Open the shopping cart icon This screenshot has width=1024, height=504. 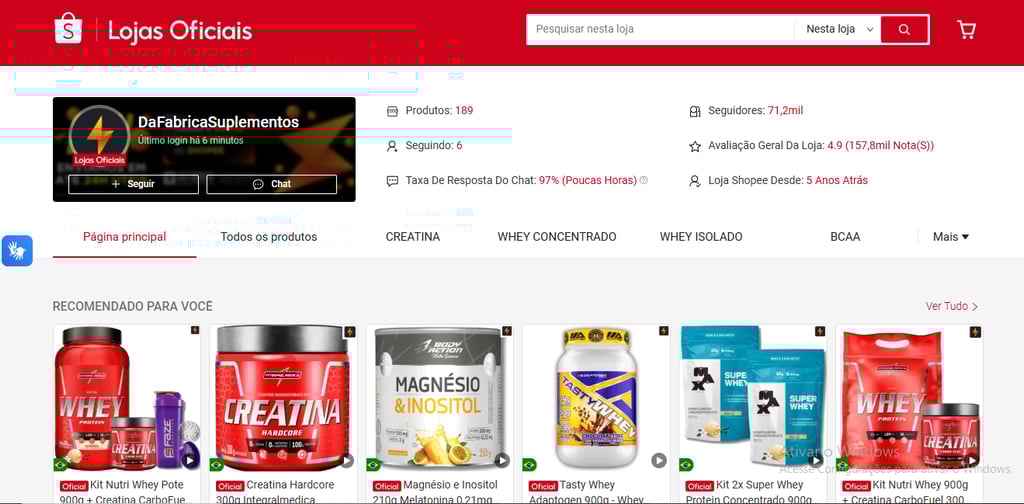966,29
